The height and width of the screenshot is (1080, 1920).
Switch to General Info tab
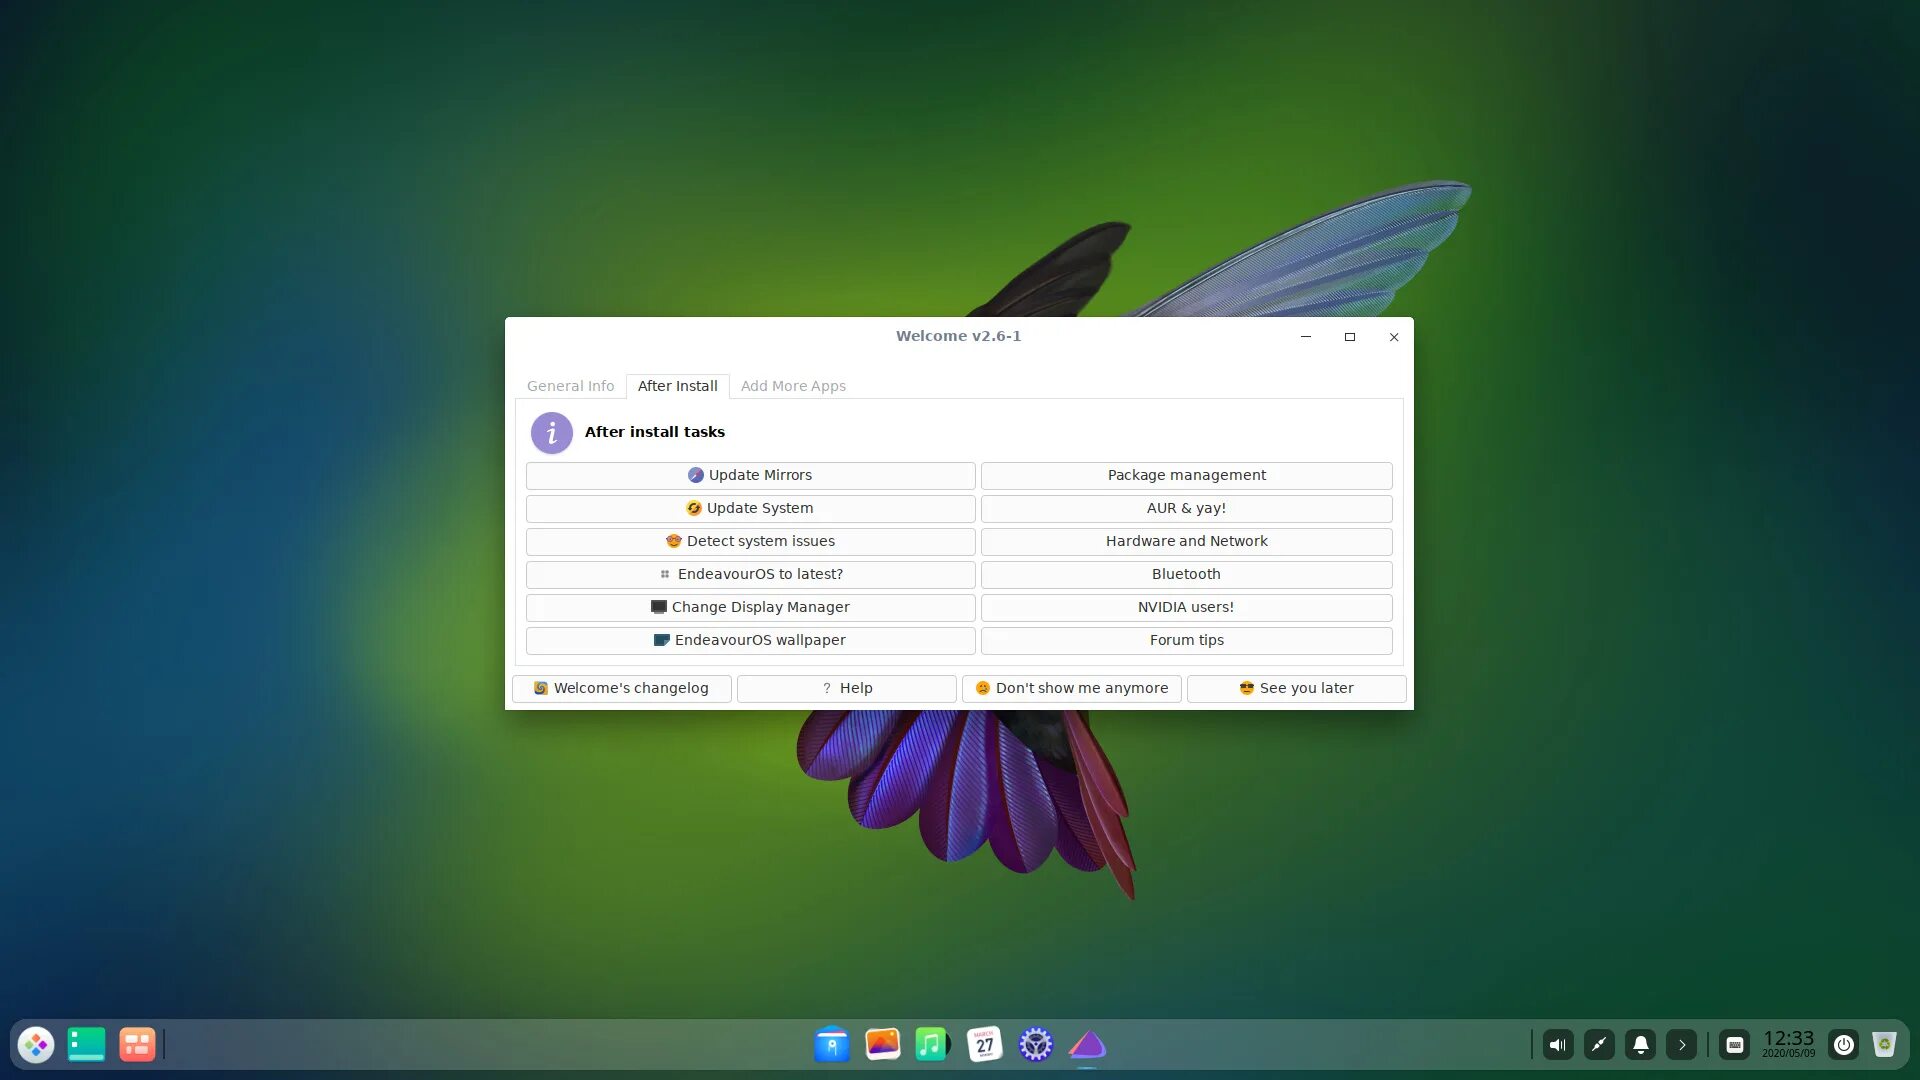(x=570, y=386)
